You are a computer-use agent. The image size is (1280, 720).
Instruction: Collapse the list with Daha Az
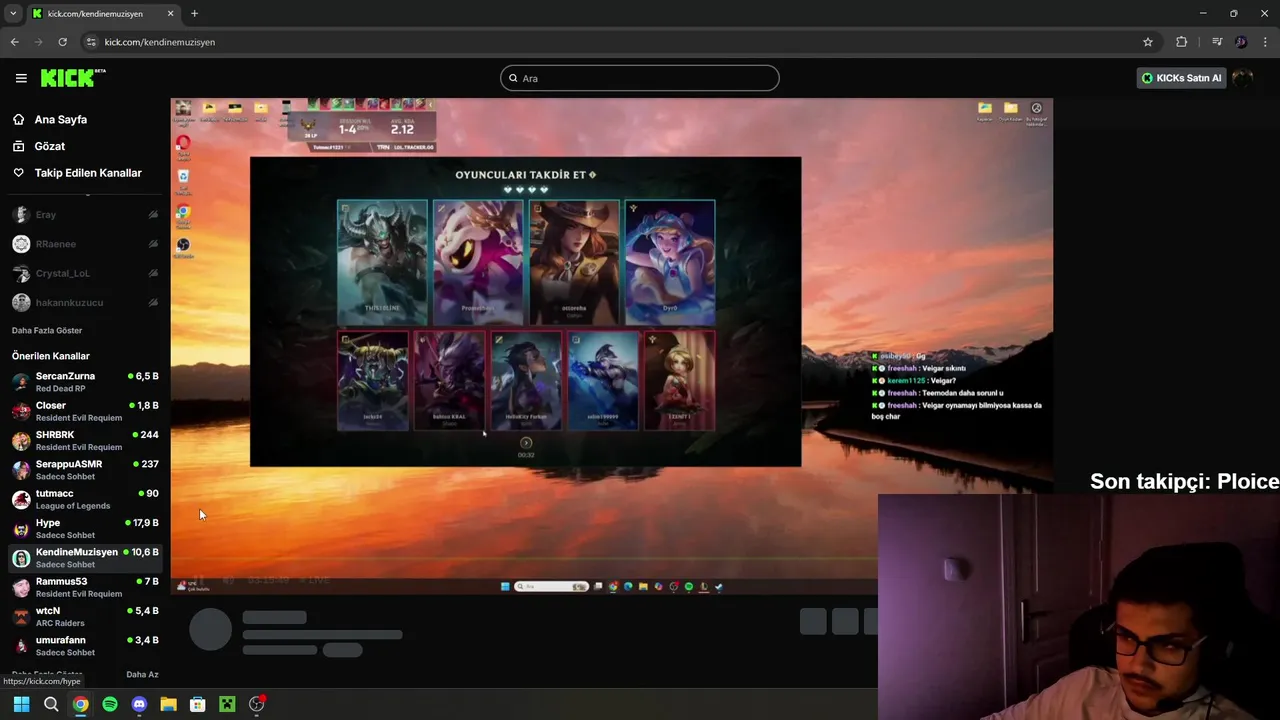[142, 674]
